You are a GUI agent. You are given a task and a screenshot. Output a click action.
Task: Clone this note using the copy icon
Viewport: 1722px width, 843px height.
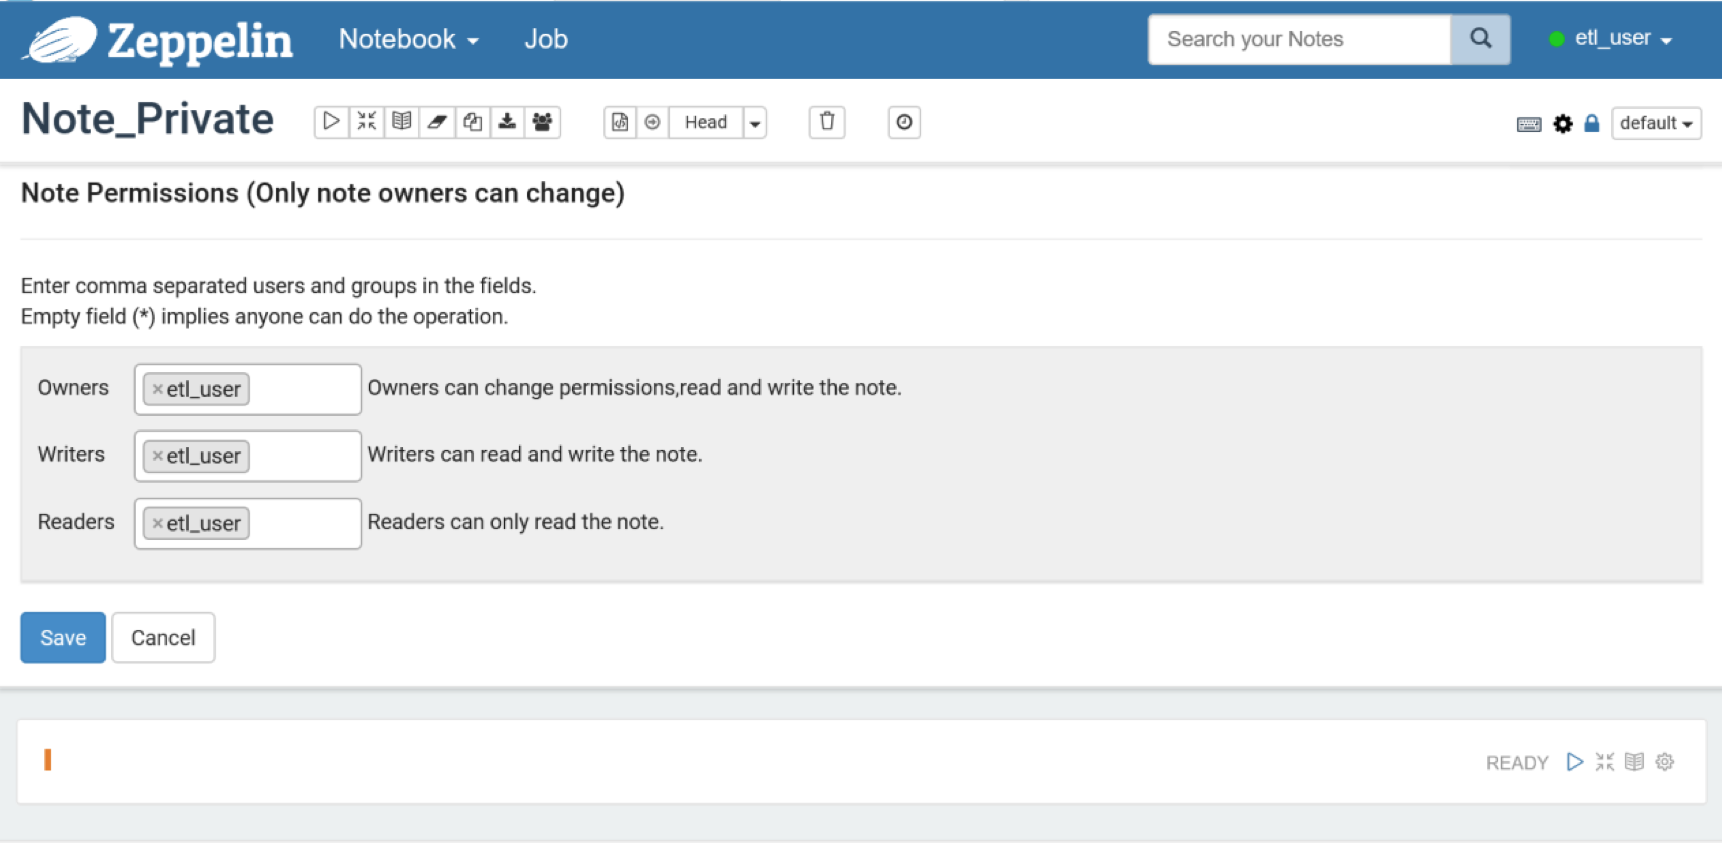pyautogui.click(x=473, y=122)
